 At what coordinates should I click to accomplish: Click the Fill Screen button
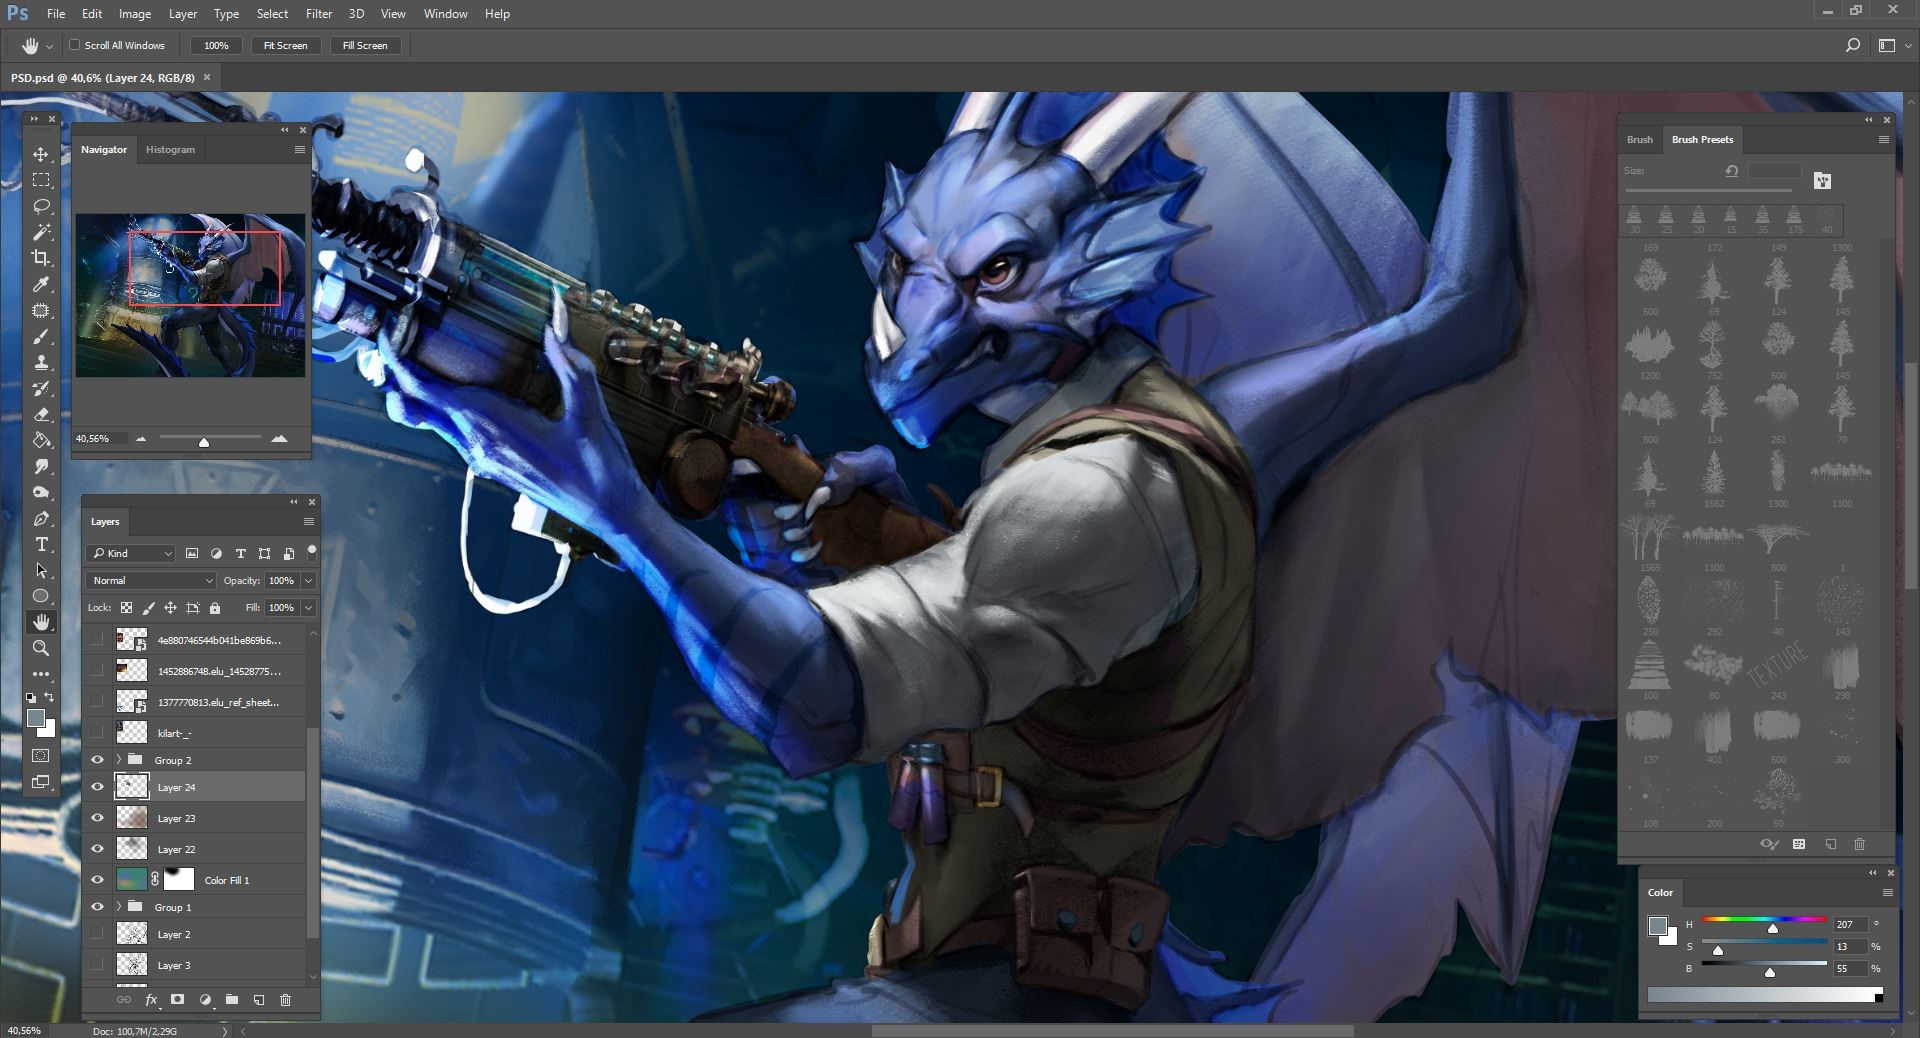tap(365, 45)
